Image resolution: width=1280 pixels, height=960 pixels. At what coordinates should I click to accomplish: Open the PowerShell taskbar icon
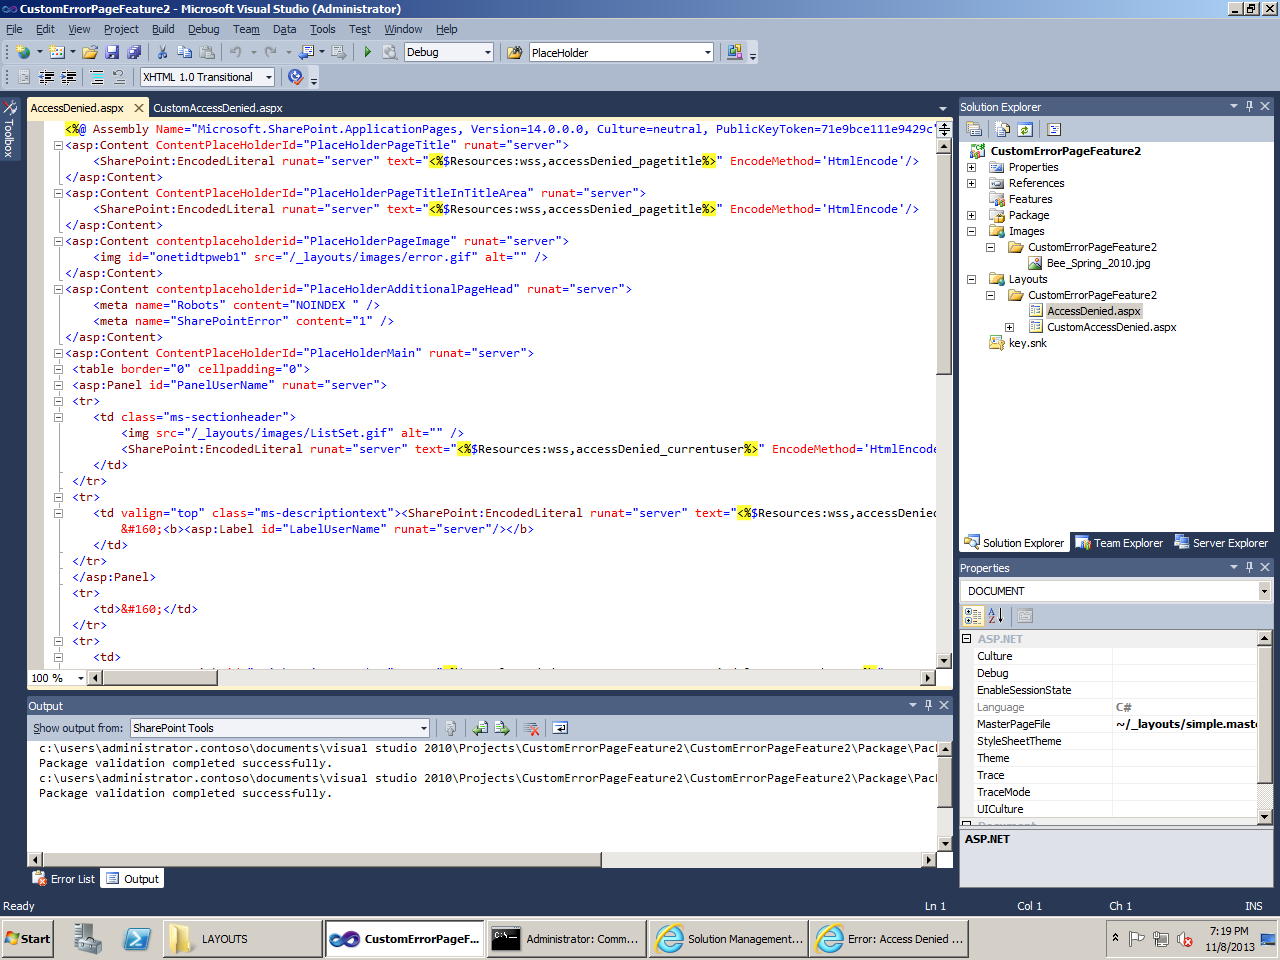coord(137,939)
